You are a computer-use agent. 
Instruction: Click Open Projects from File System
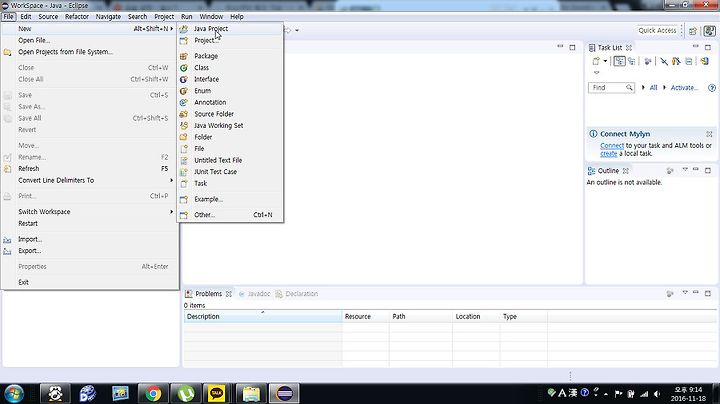[x=90, y=52]
